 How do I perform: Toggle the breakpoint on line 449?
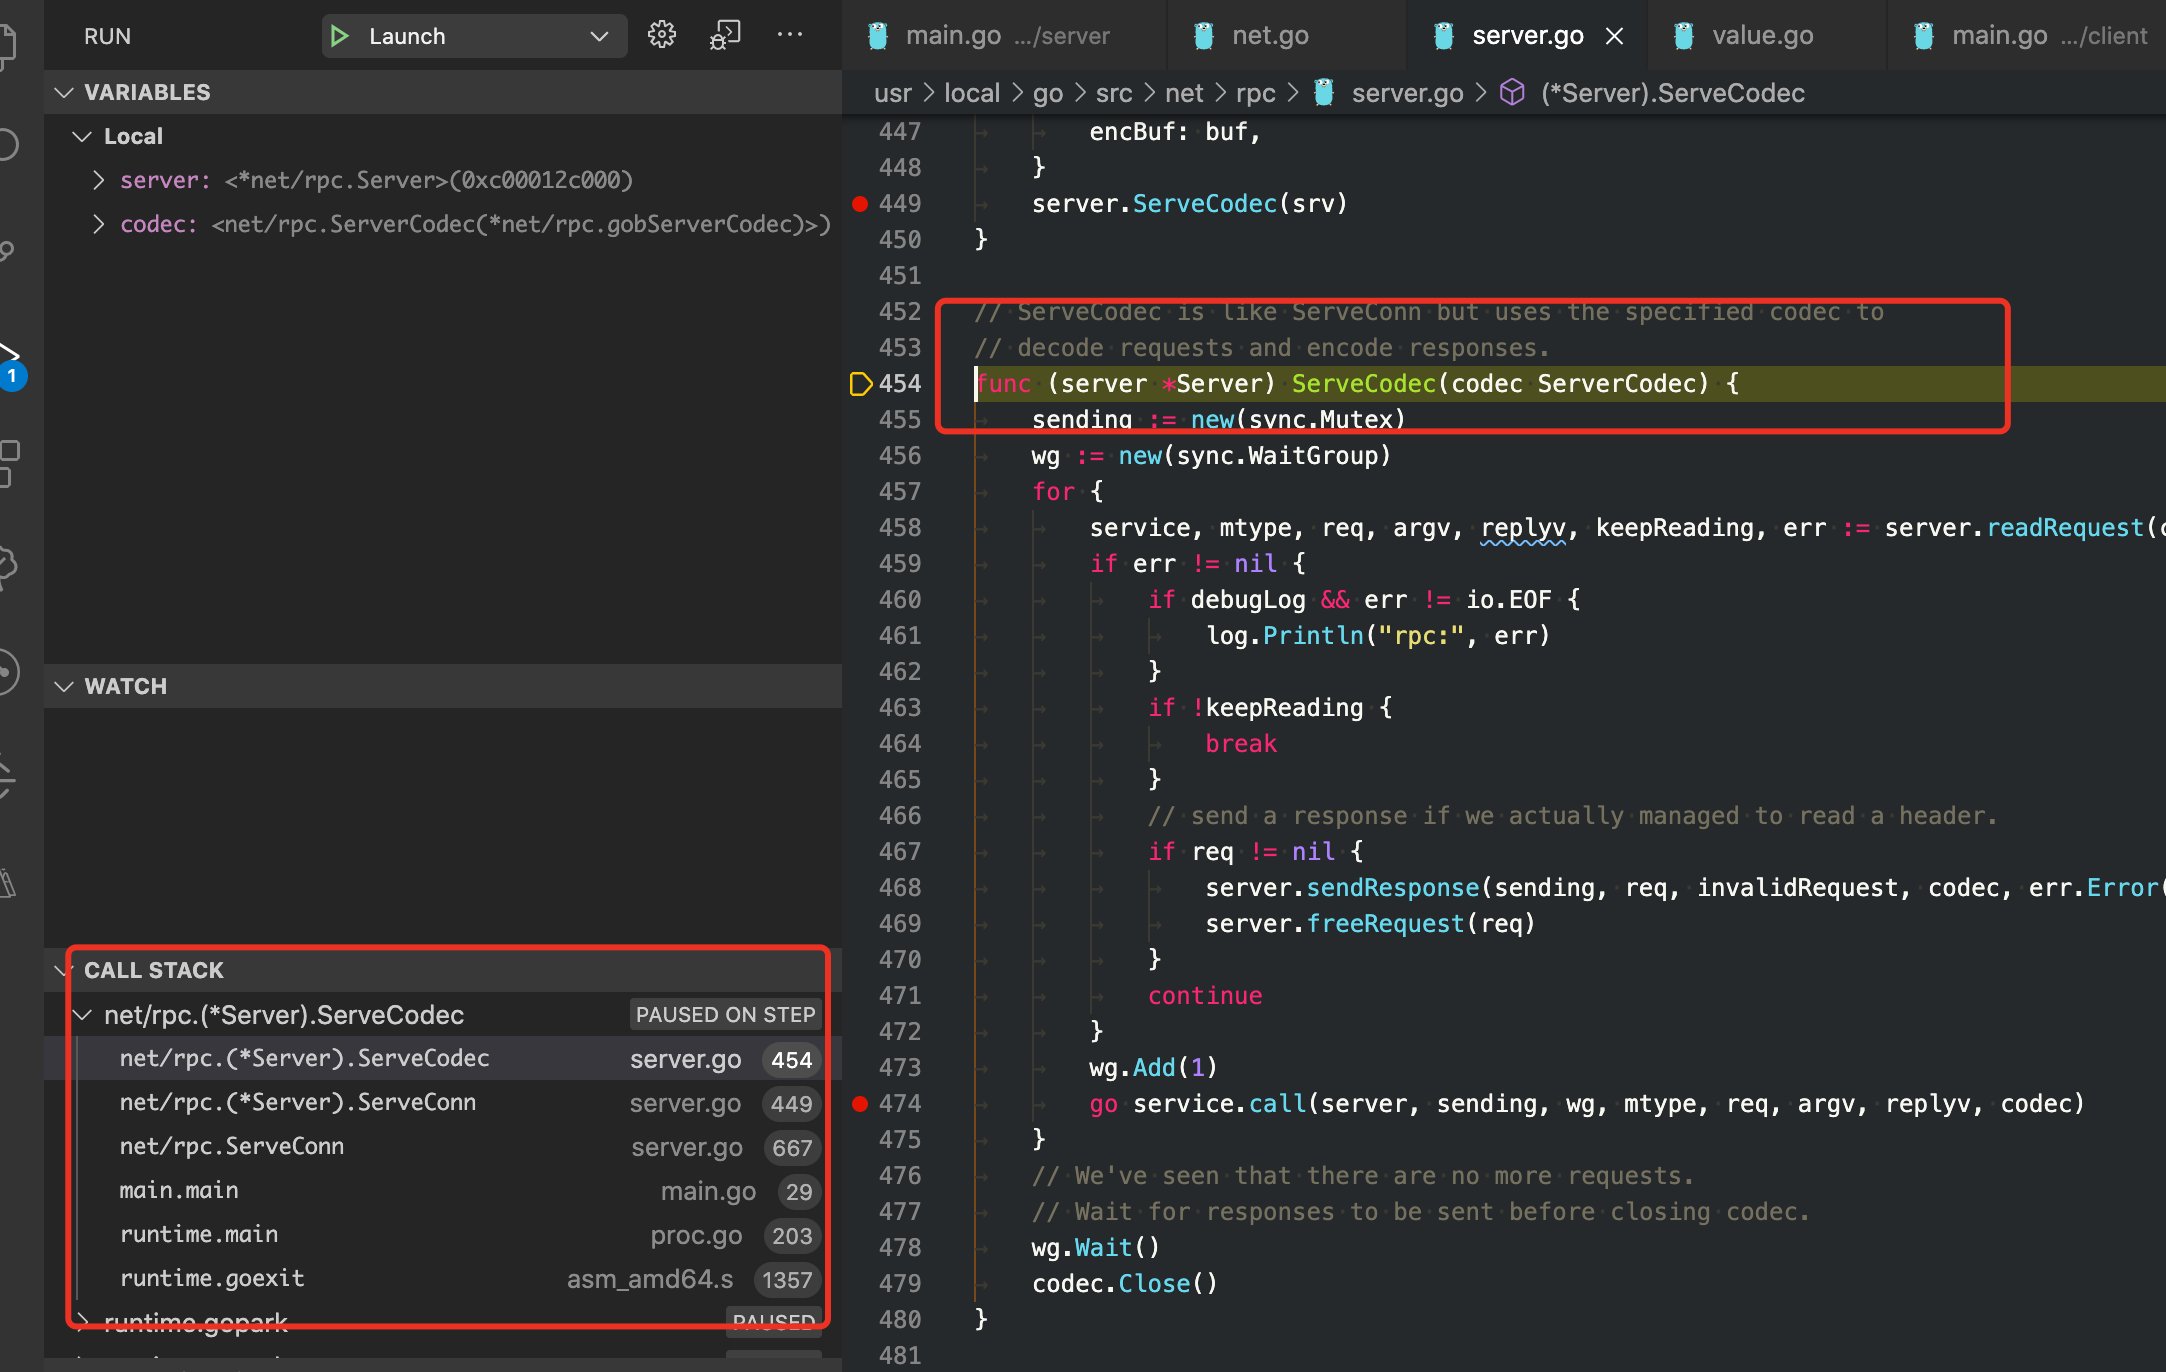pyautogui.click(x=859, y=204)
